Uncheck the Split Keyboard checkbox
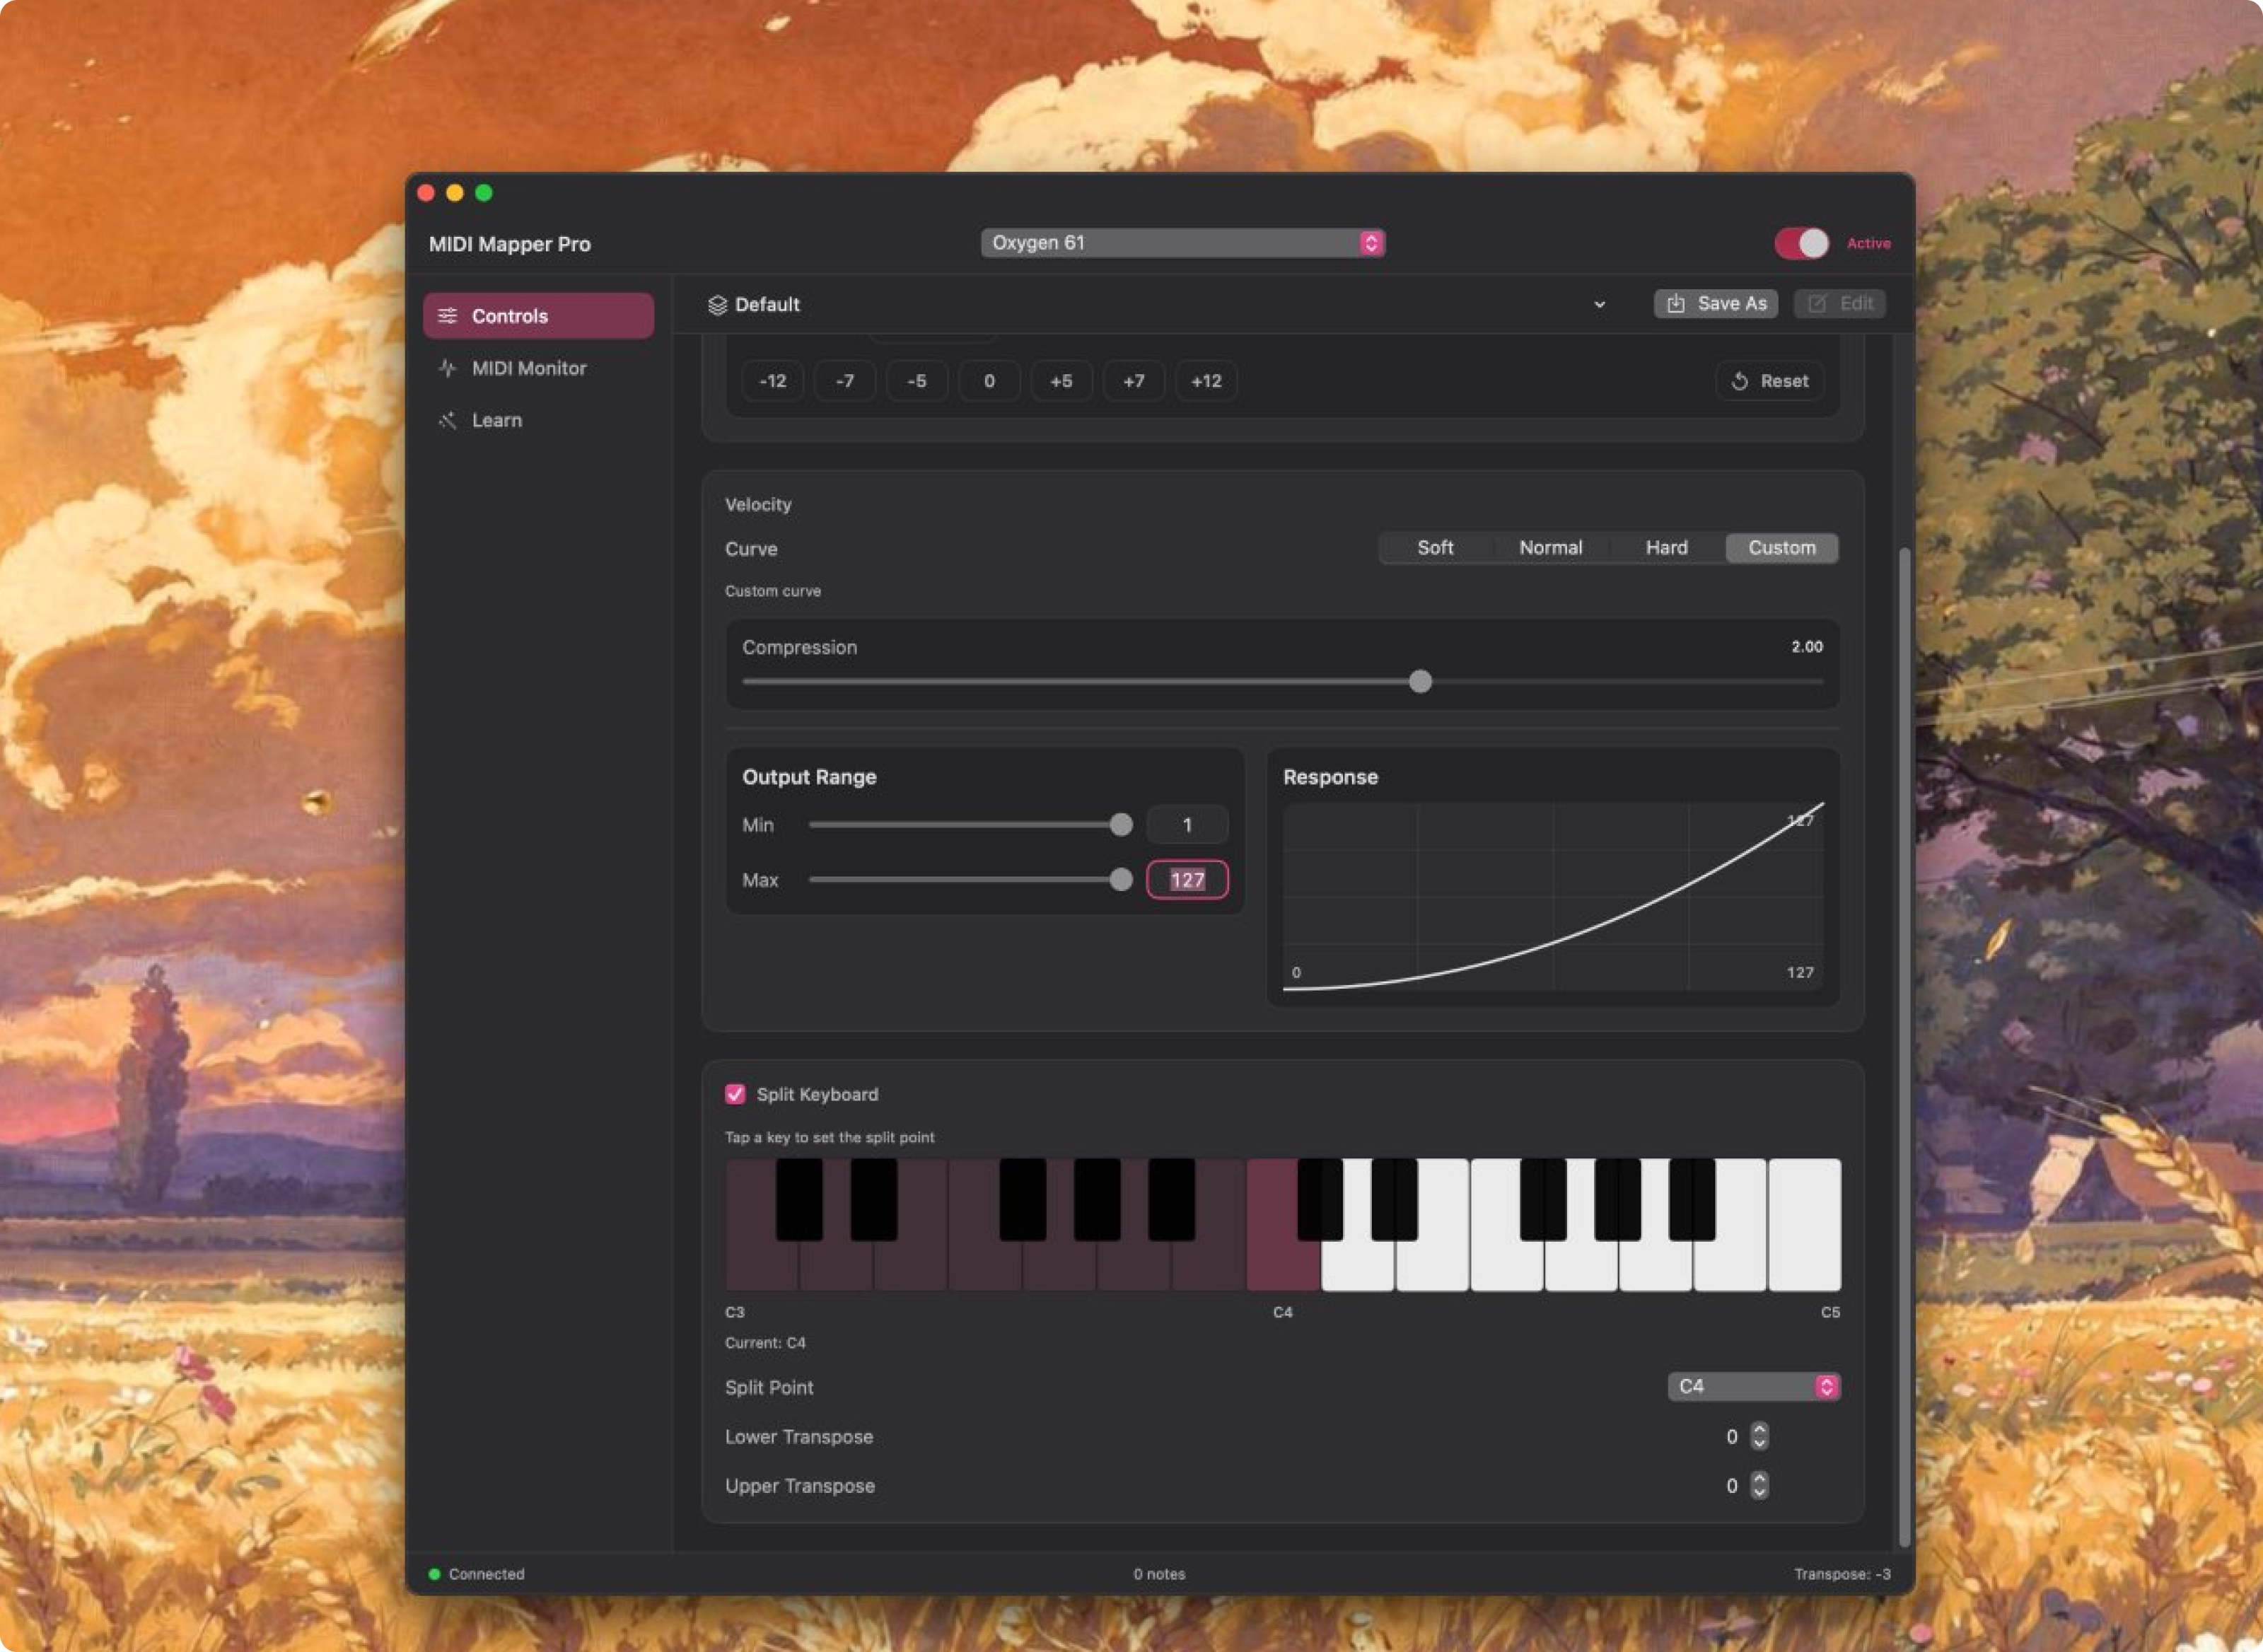Viewport: 2263px width, 1652px height. pyautogui.click(x=736, y=1094)
